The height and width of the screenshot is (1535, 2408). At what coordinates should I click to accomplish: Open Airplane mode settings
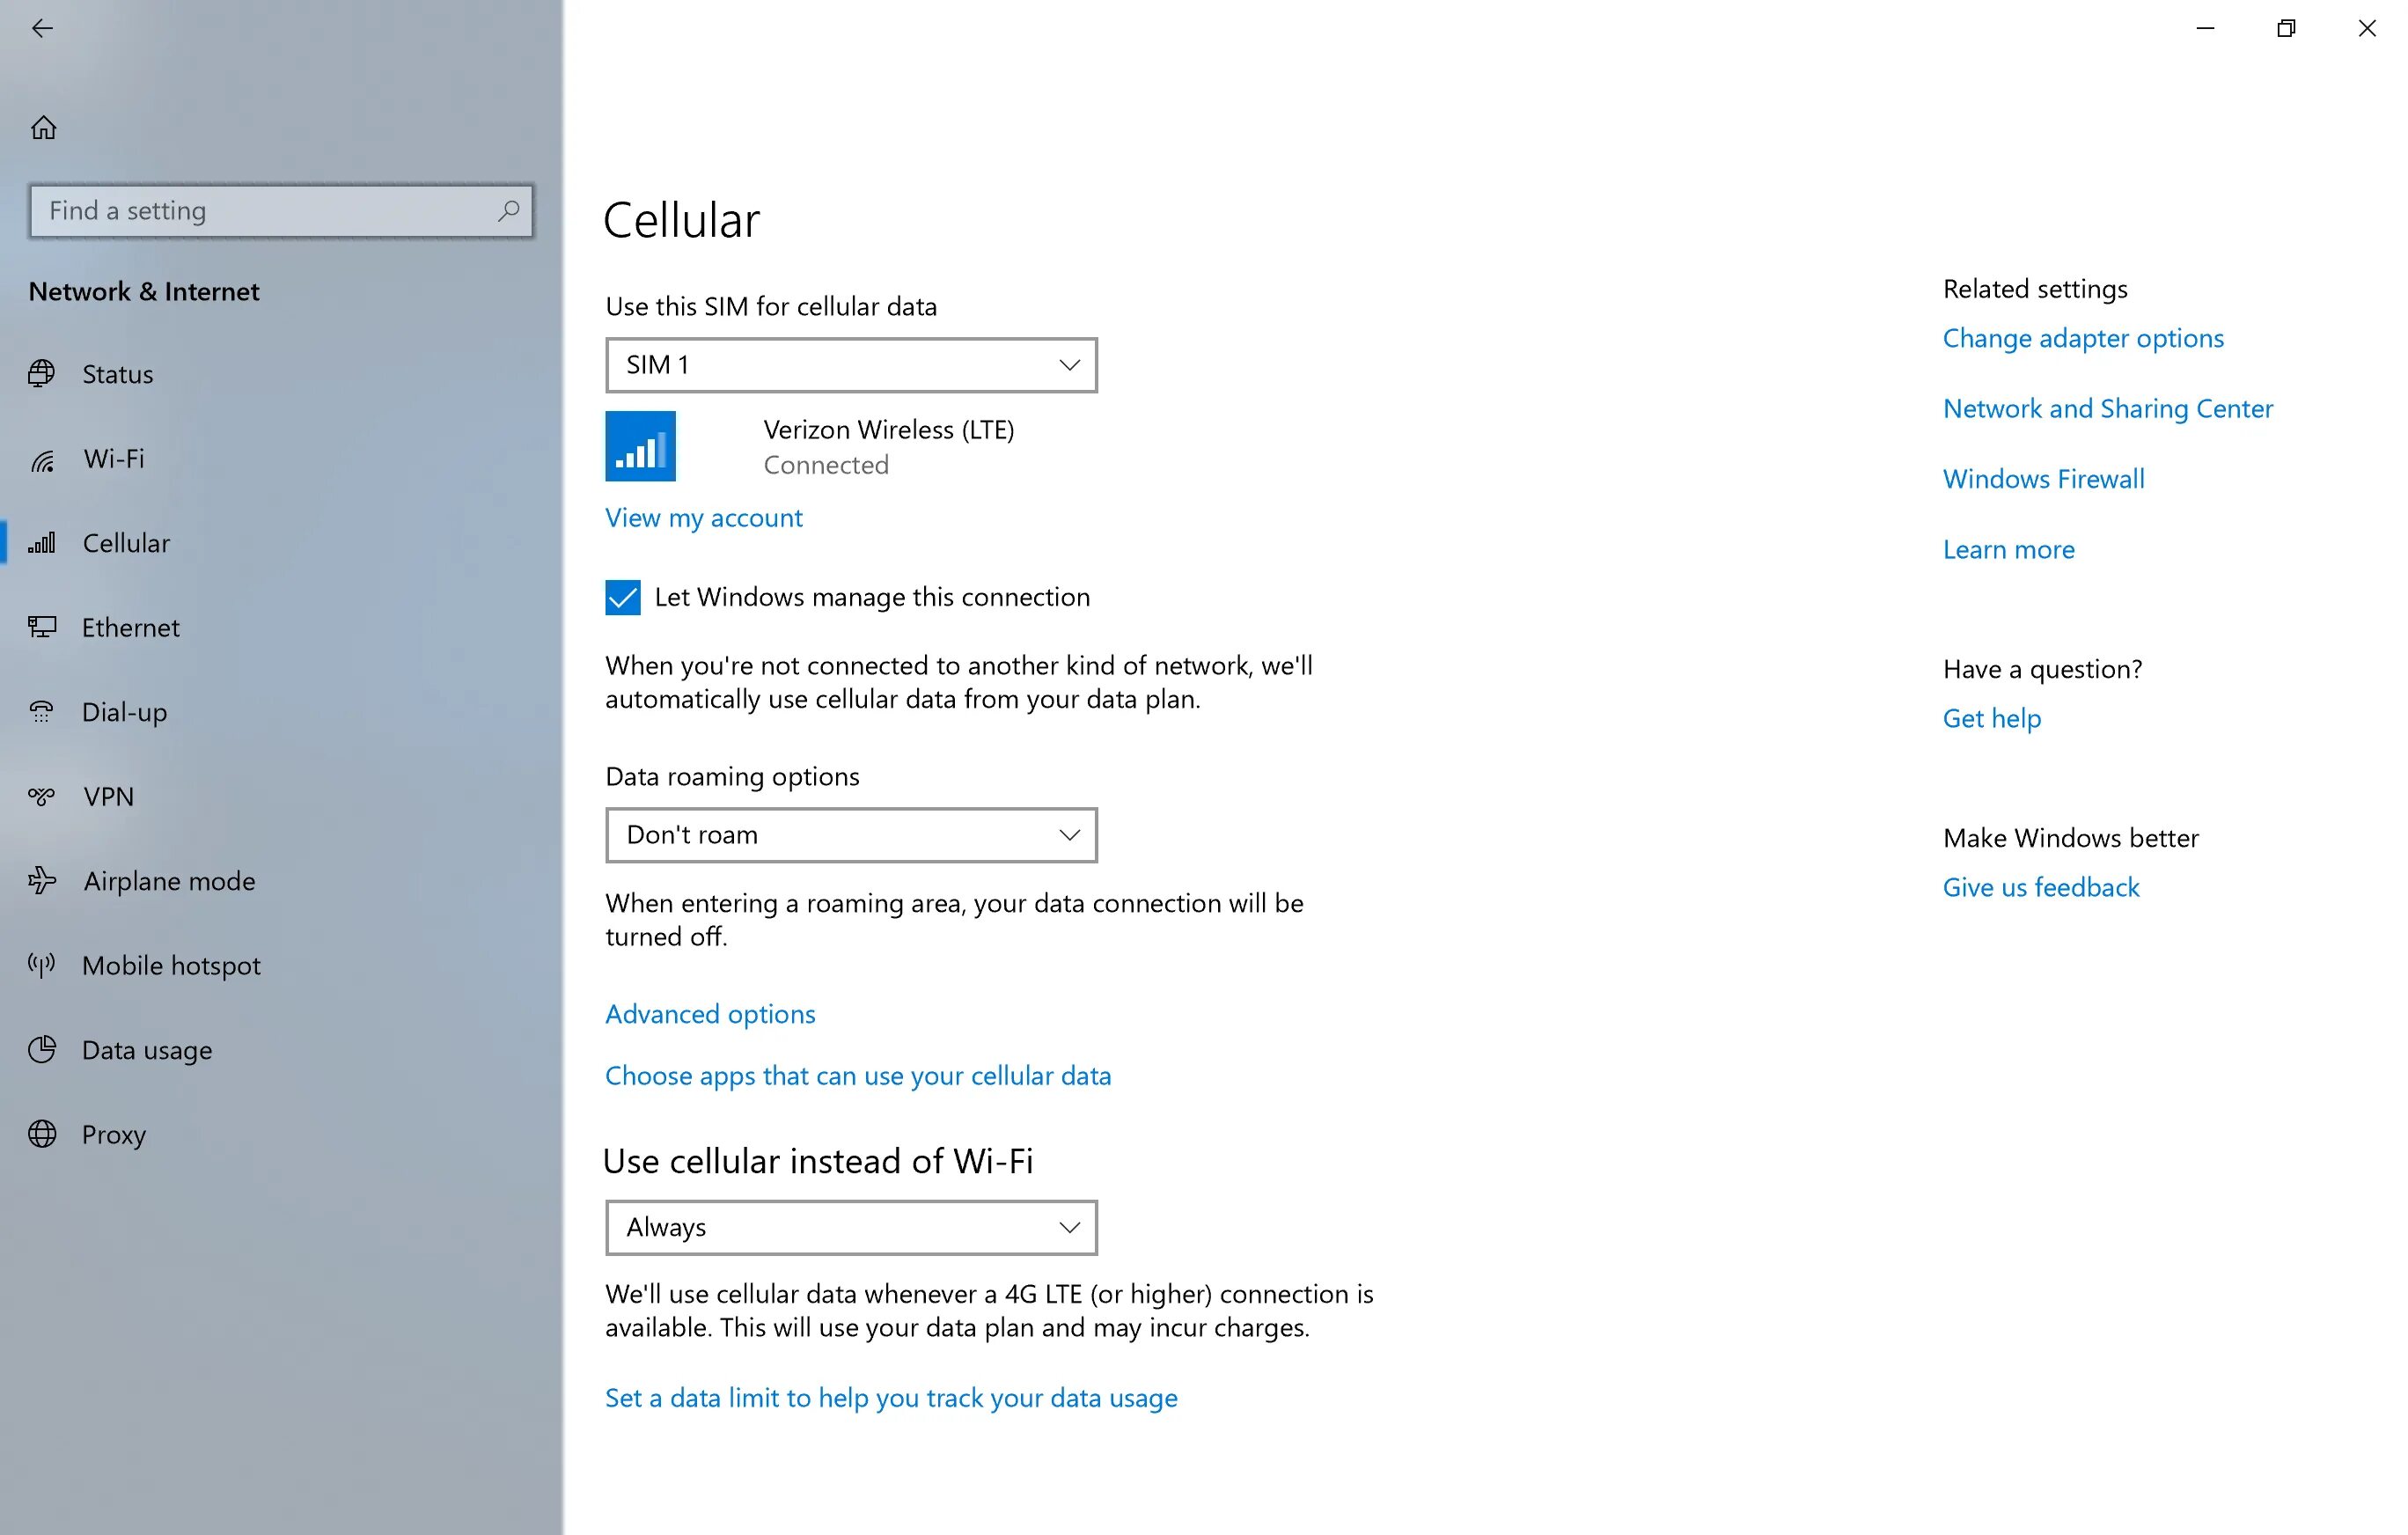[280, 880]
